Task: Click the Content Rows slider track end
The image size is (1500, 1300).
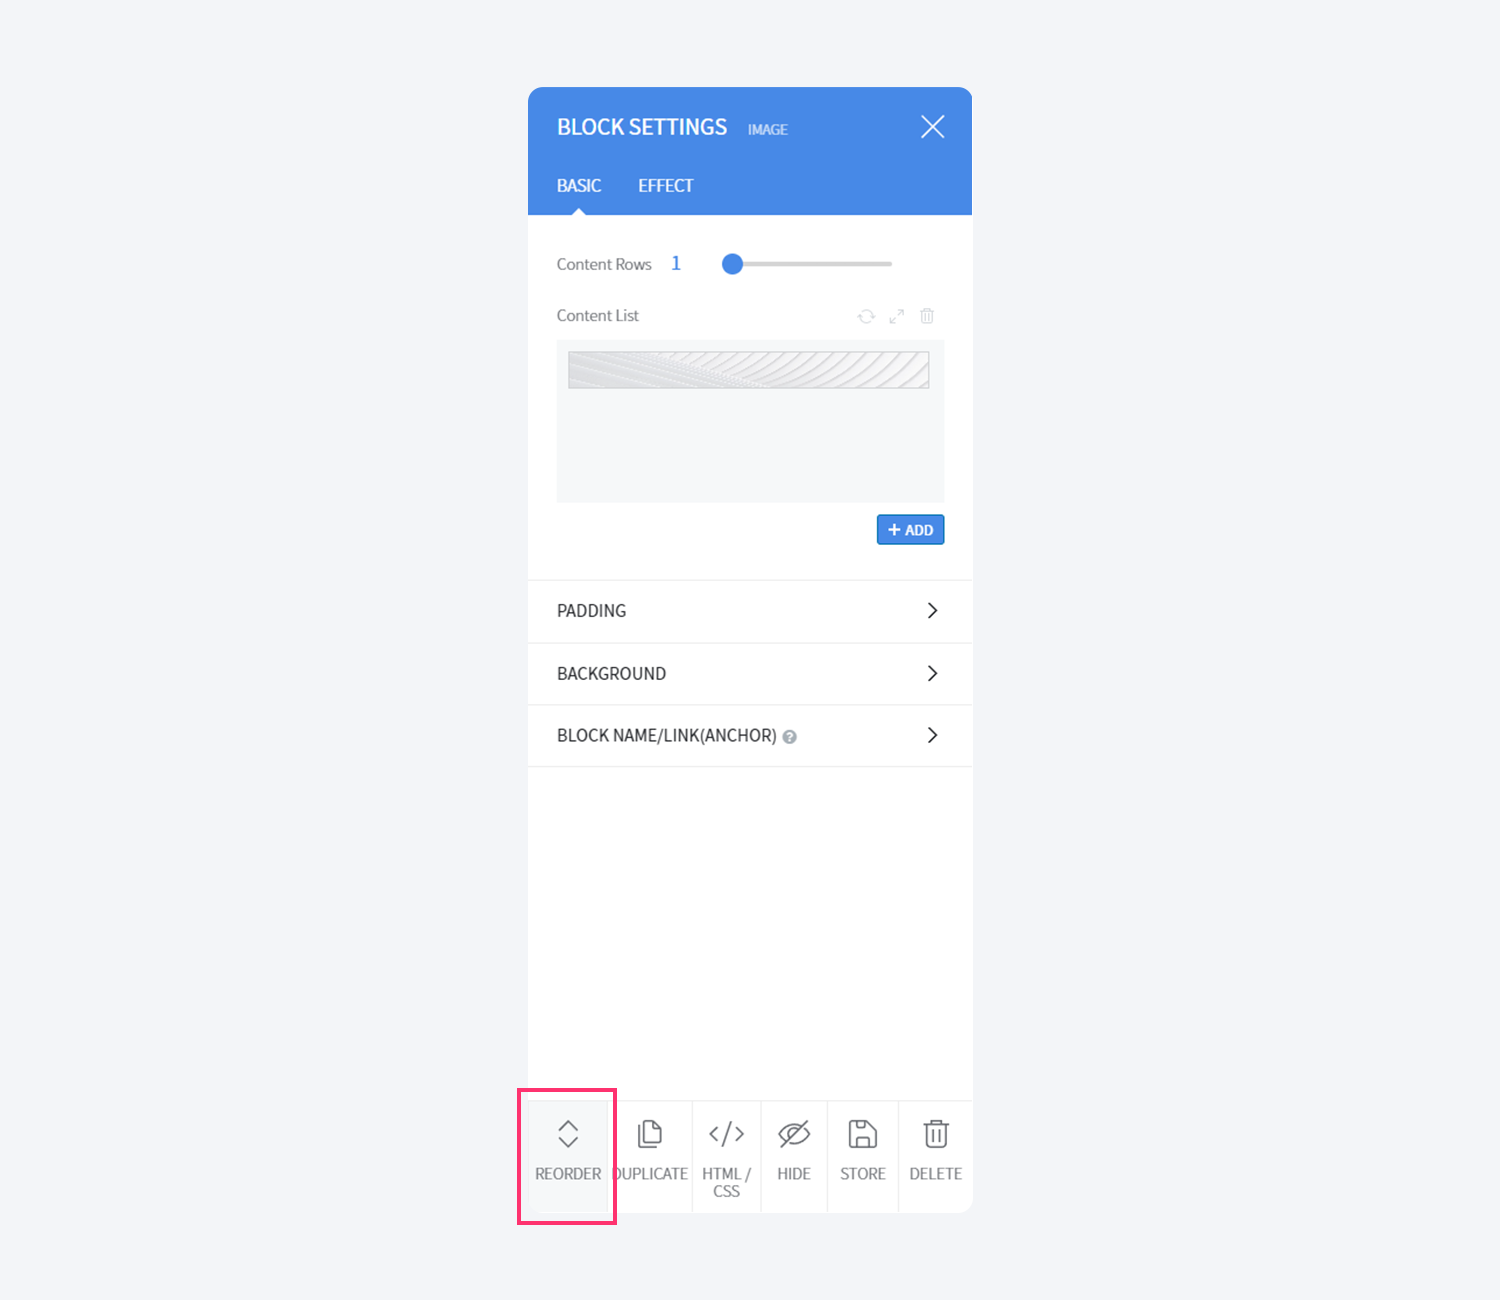Action: 888,264
